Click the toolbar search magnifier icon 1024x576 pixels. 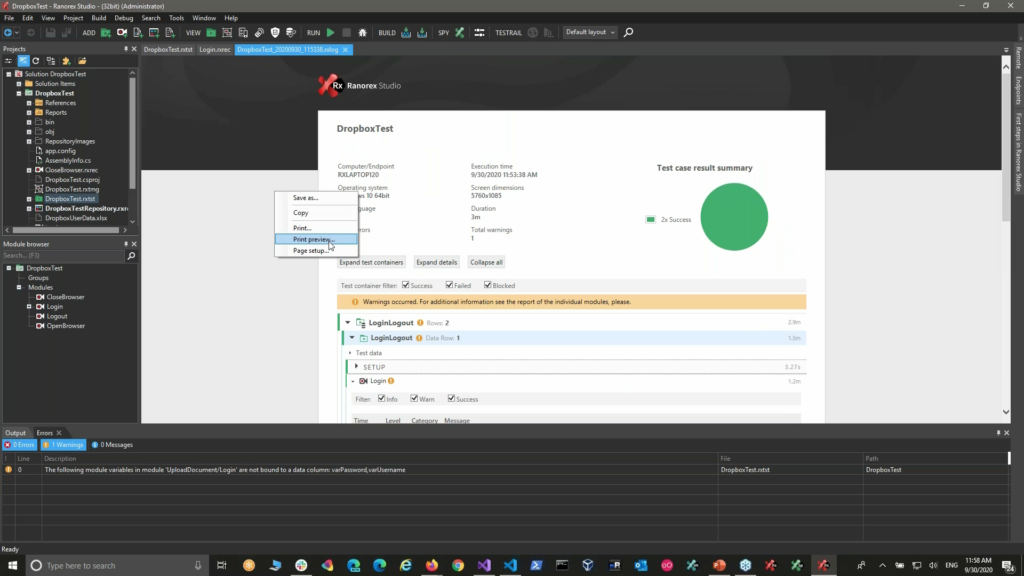point(628,32)
